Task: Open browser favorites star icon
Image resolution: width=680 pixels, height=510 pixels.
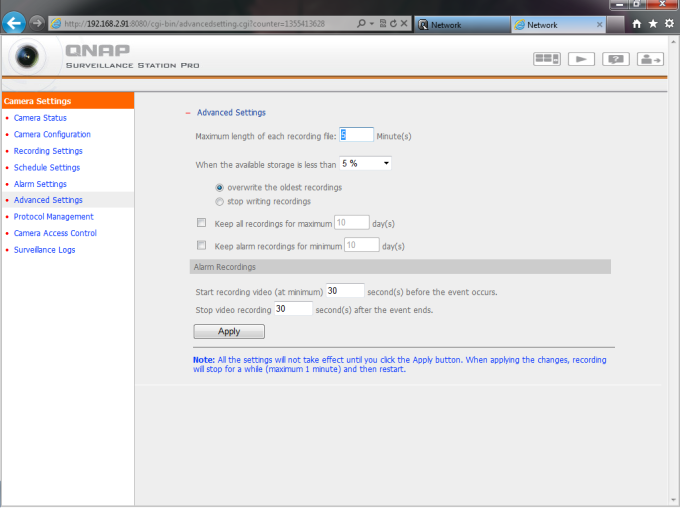Action: [x=653, y=24]
